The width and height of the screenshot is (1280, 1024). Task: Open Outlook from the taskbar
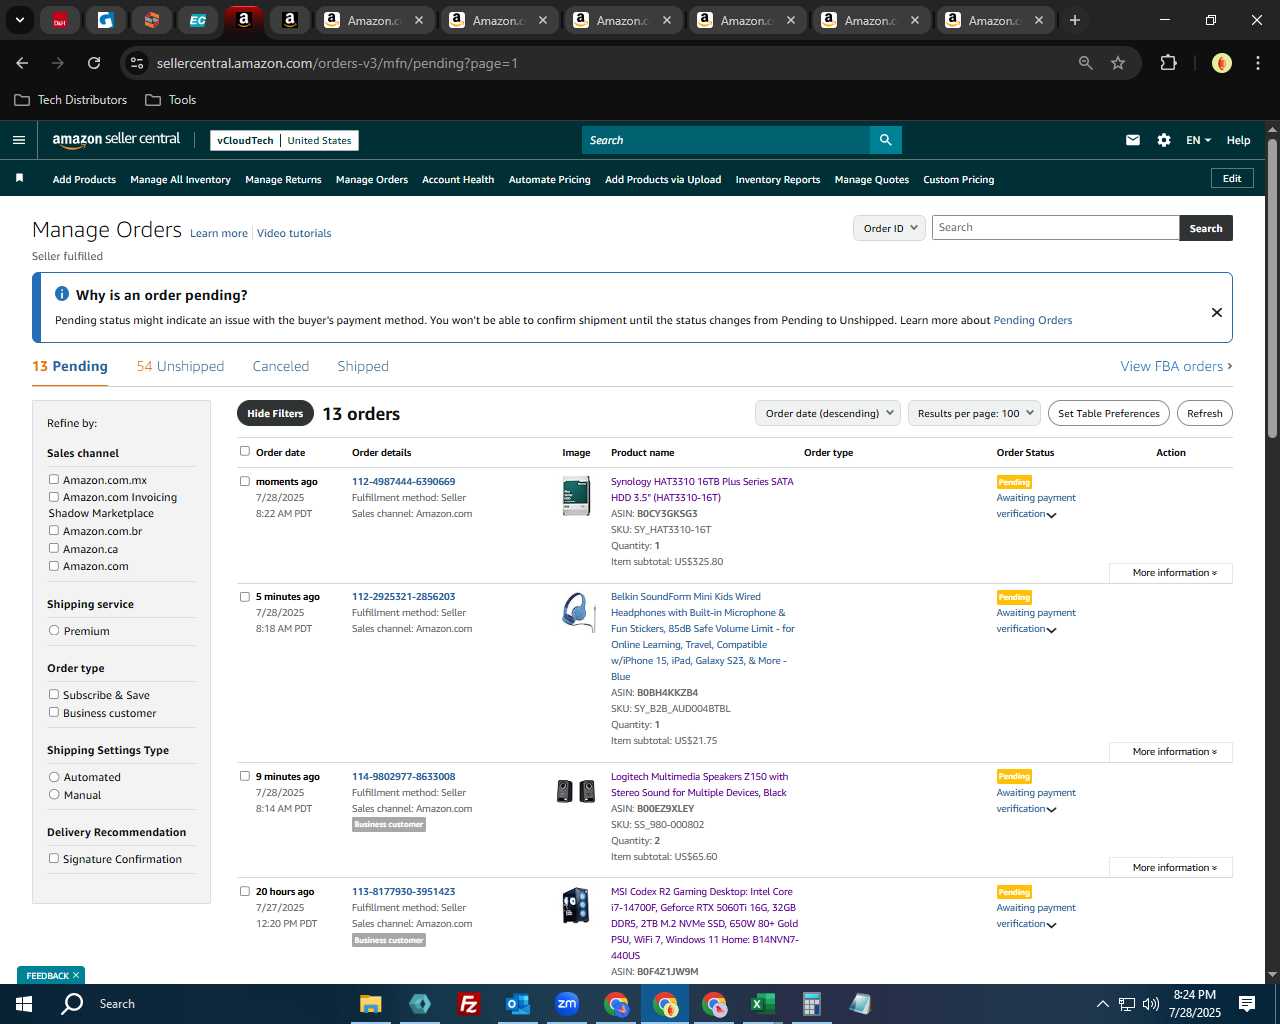(517, 1004)
